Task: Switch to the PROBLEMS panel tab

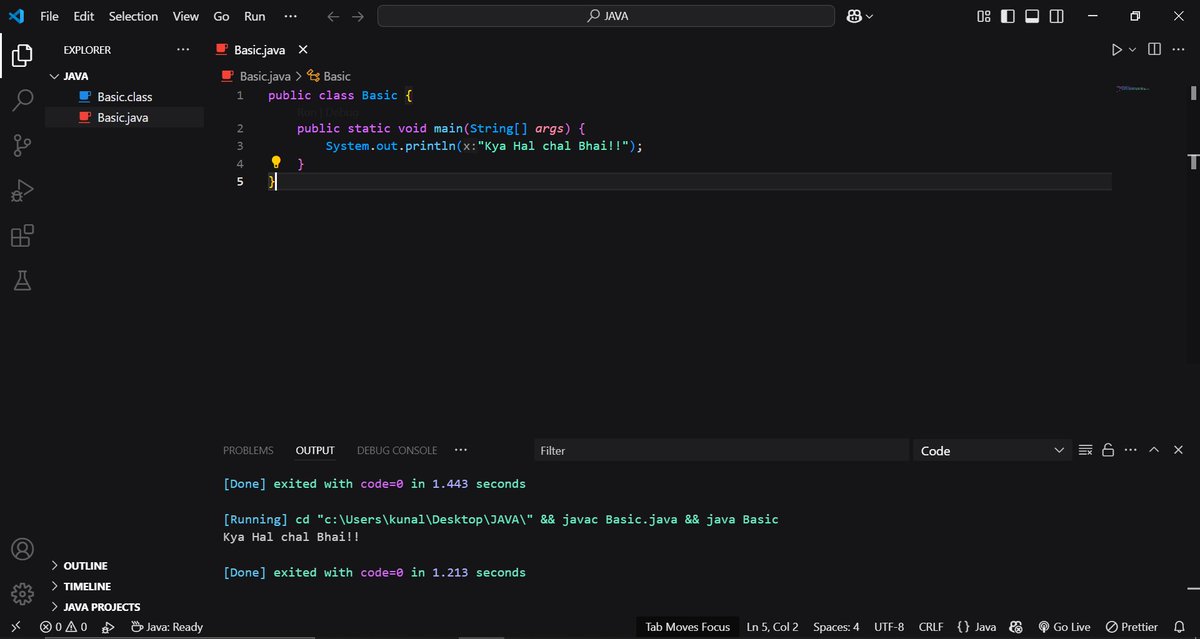Action: click(x=248, y=451)
